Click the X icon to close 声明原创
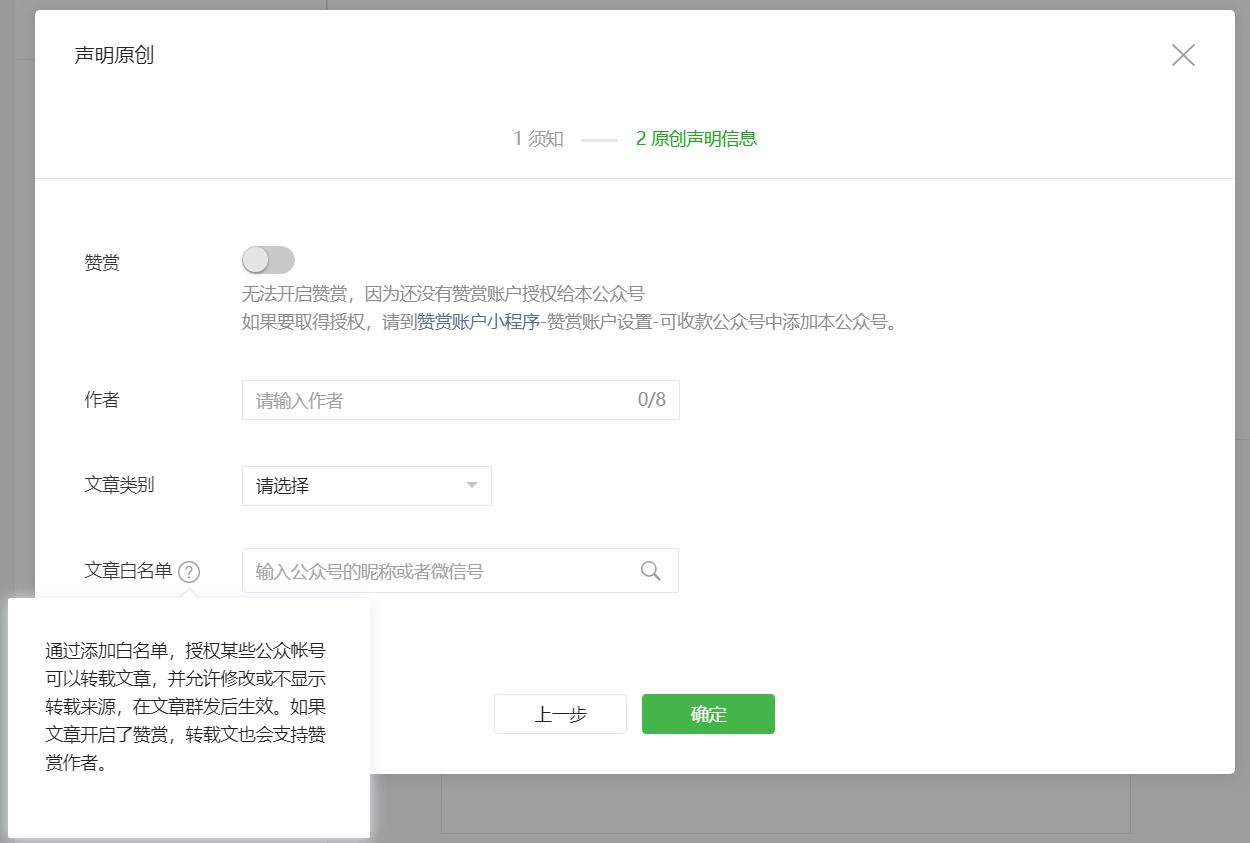The height and width of the screenshot is (843, 1250). point(1183,55)
